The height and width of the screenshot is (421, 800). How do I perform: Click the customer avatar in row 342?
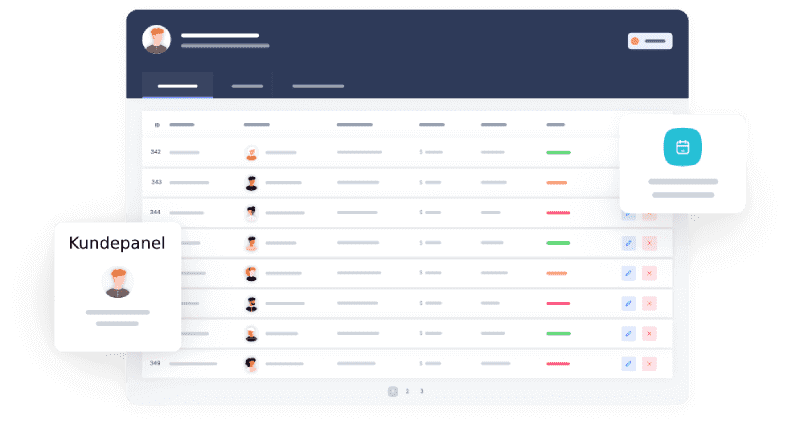pos(251,153)
